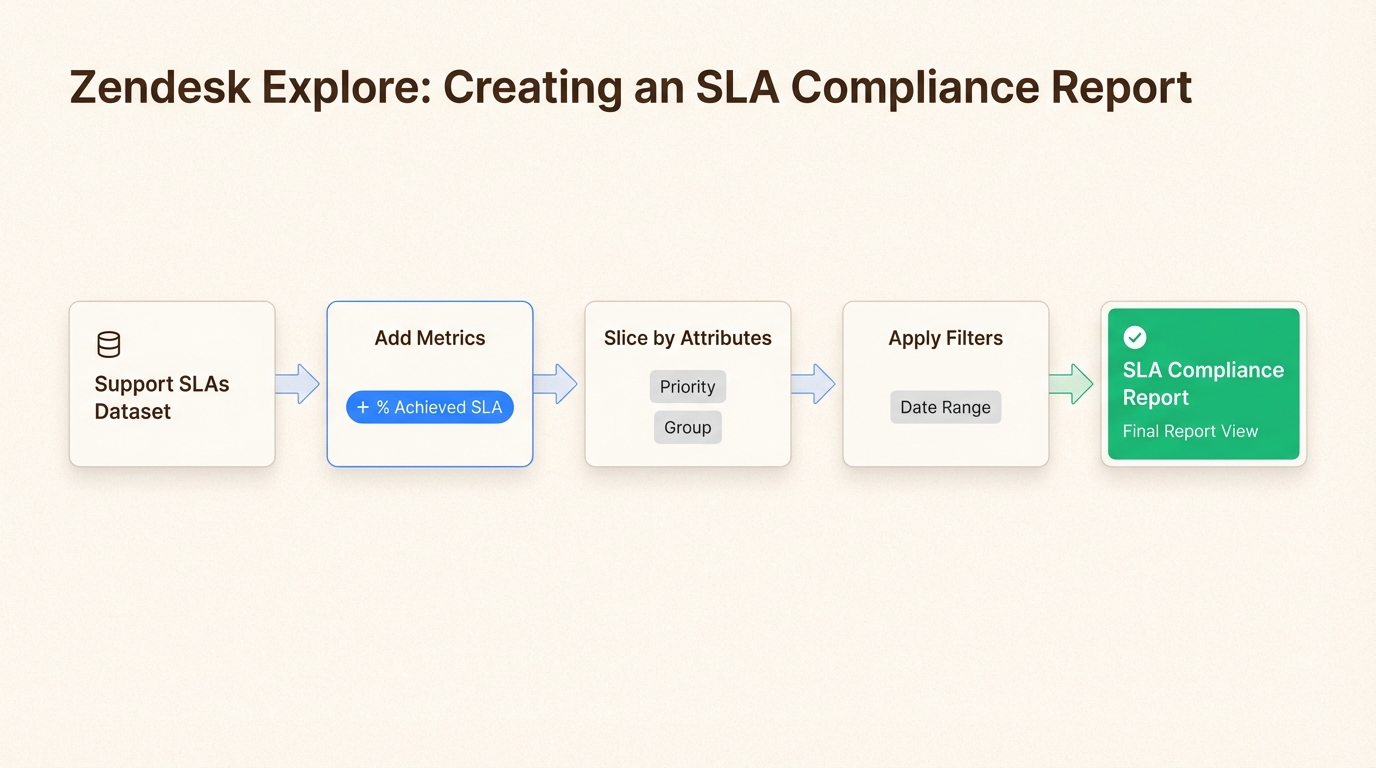Click the green arrow before the final report
The height and width of the screenshot is (768, 1376).
(1071, 384)
